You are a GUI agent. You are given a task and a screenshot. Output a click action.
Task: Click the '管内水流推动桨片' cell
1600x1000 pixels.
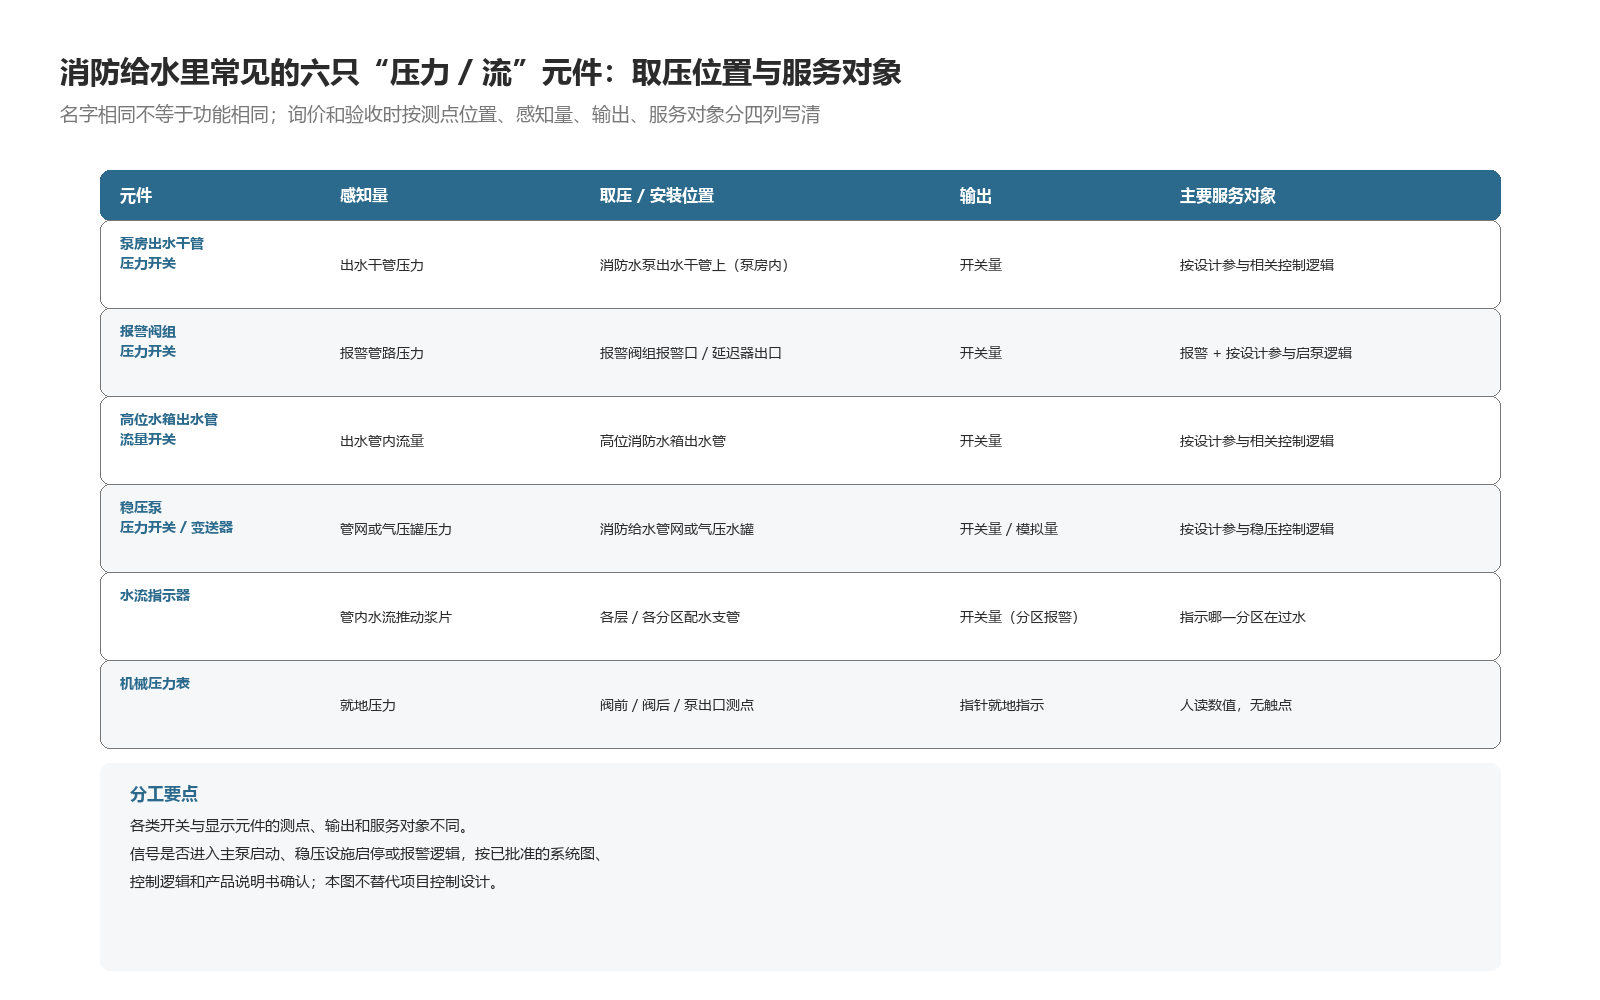[396, 617]
